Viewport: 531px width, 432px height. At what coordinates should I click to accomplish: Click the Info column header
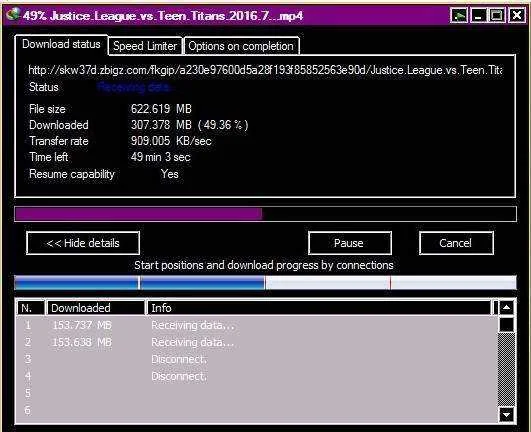pyautogui.click(x=319, y=308)
